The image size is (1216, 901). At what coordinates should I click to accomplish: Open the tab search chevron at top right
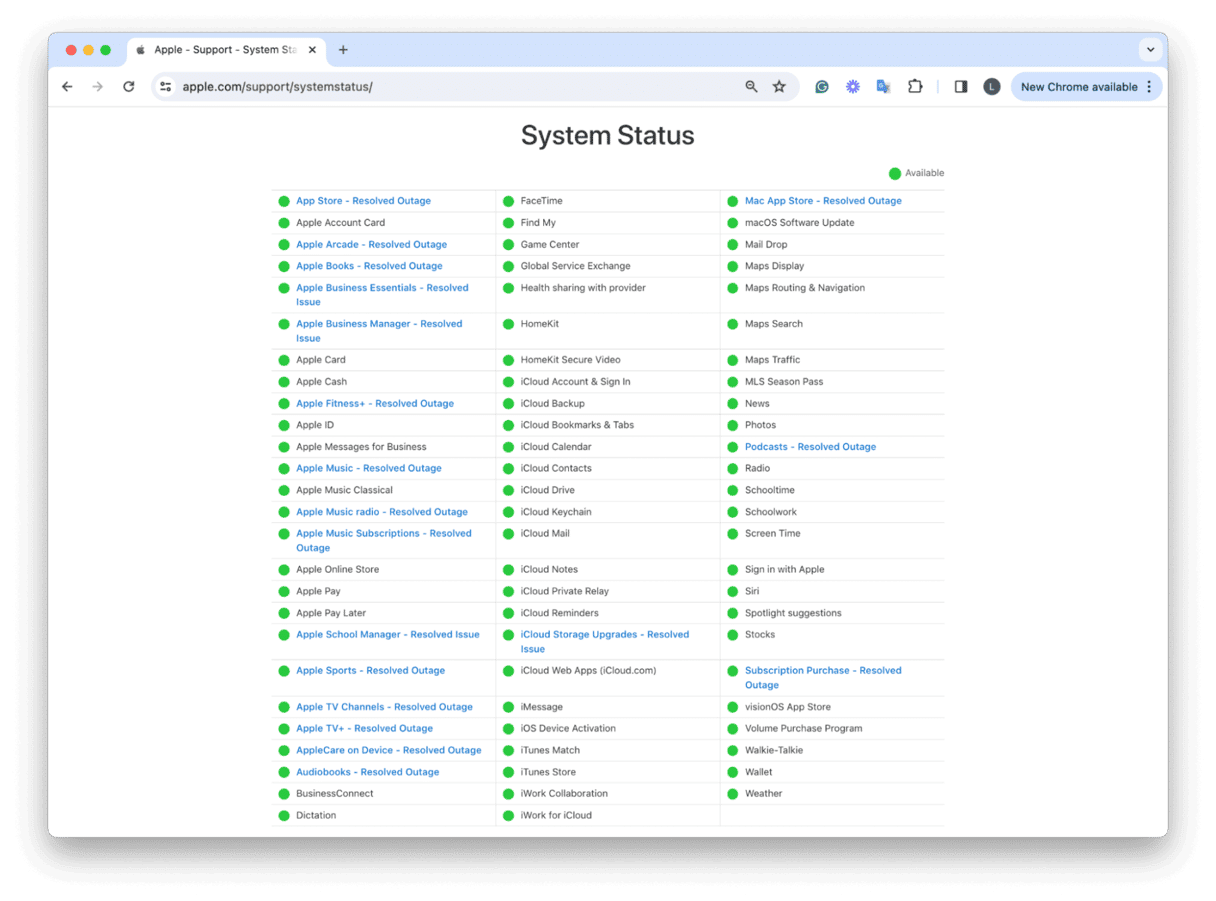tap(1150, 49)
